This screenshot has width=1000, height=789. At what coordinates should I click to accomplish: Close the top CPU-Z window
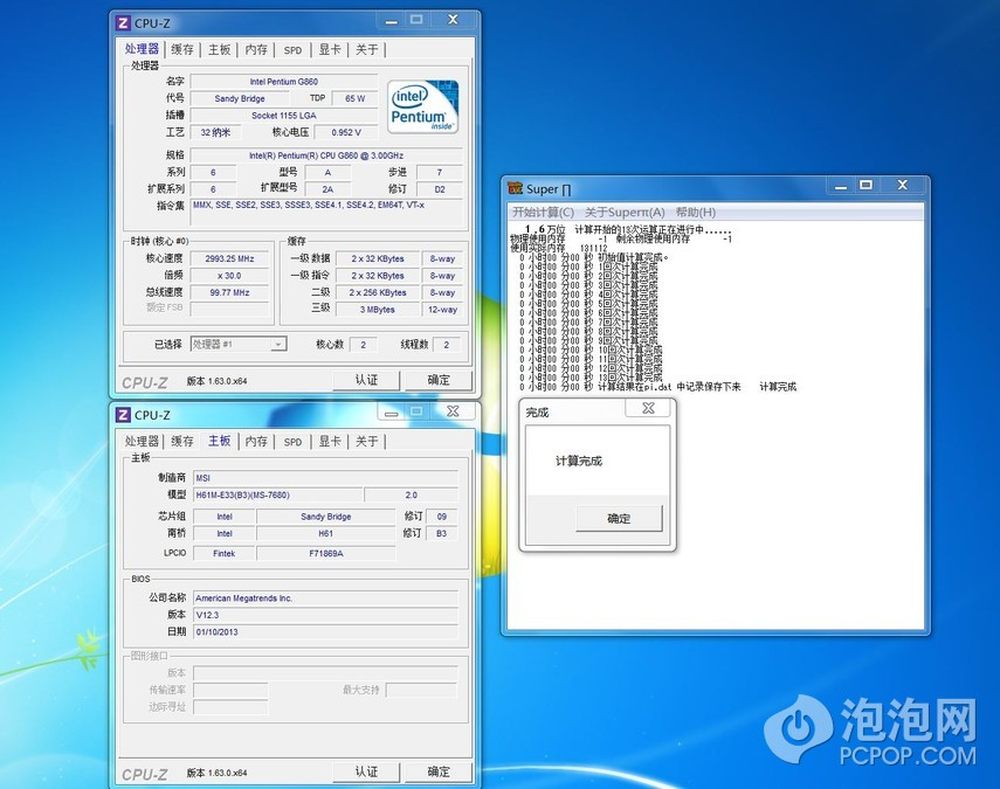pyautogui.click(x=453, y=20)
